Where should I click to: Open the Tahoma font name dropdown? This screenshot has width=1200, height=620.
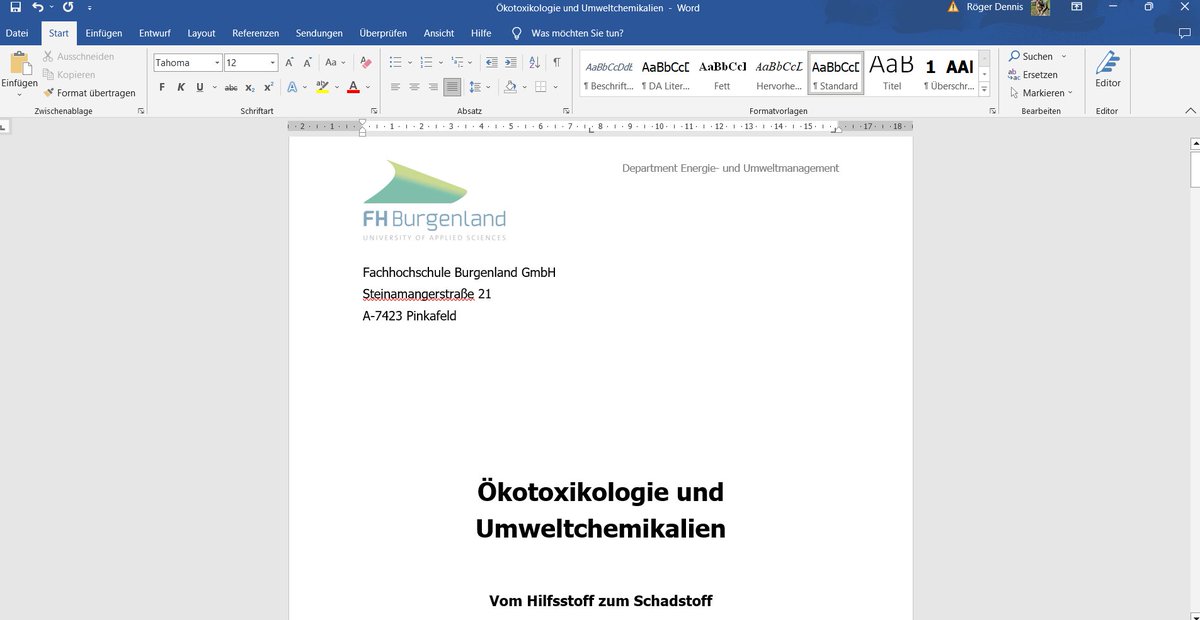coord(217,62)
